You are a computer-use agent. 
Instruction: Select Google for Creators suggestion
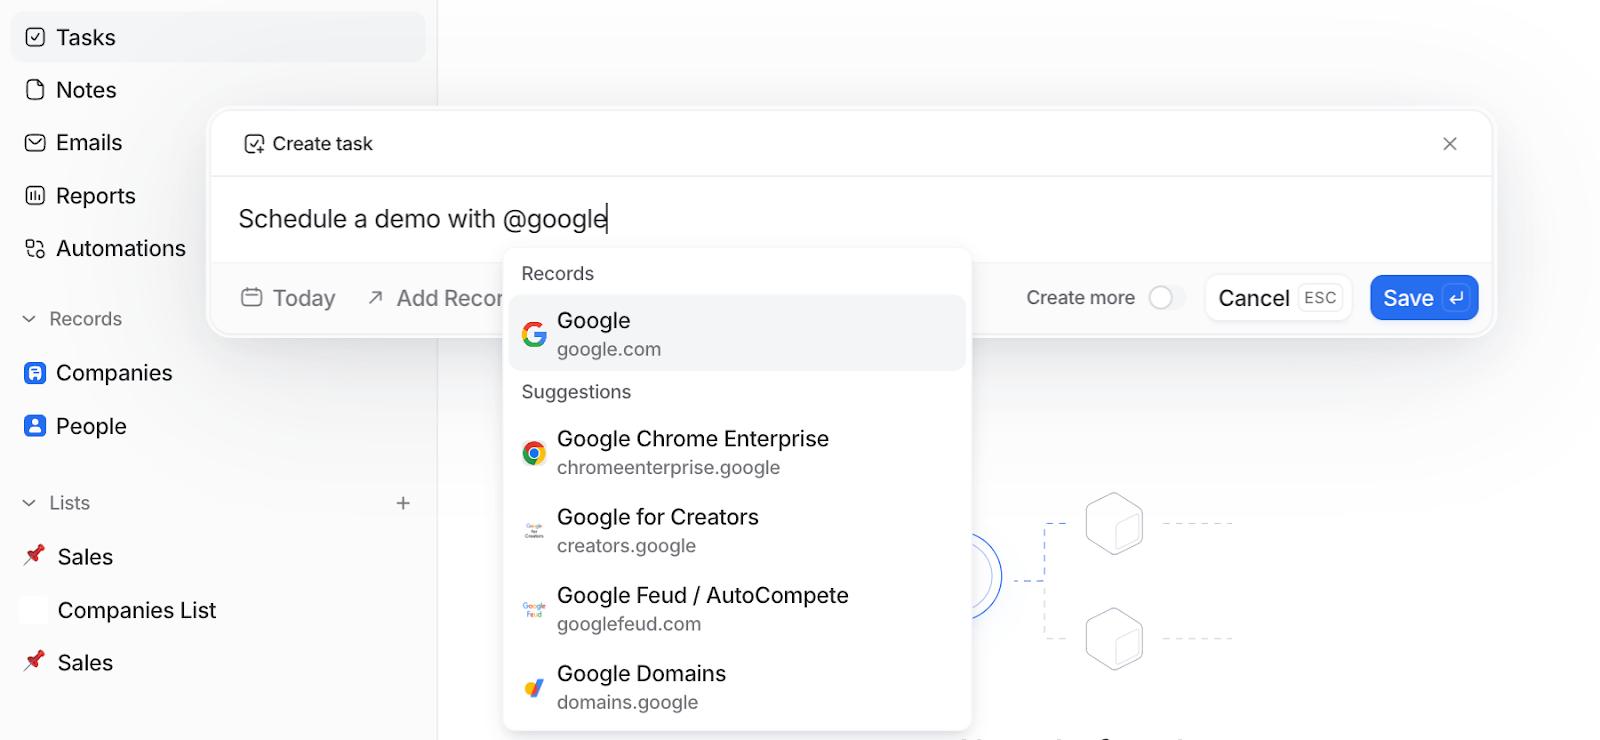(x=737, y=530)
